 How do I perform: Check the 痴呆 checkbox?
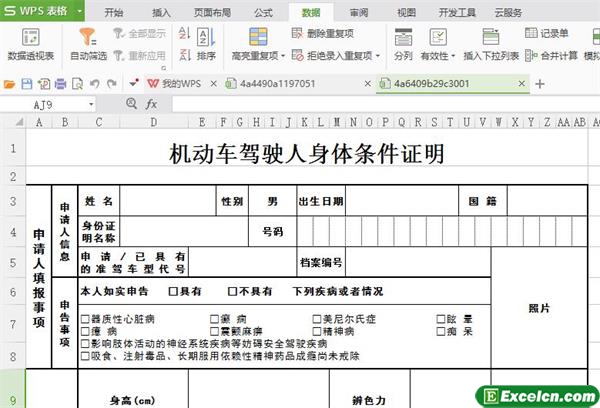point(441,331)
